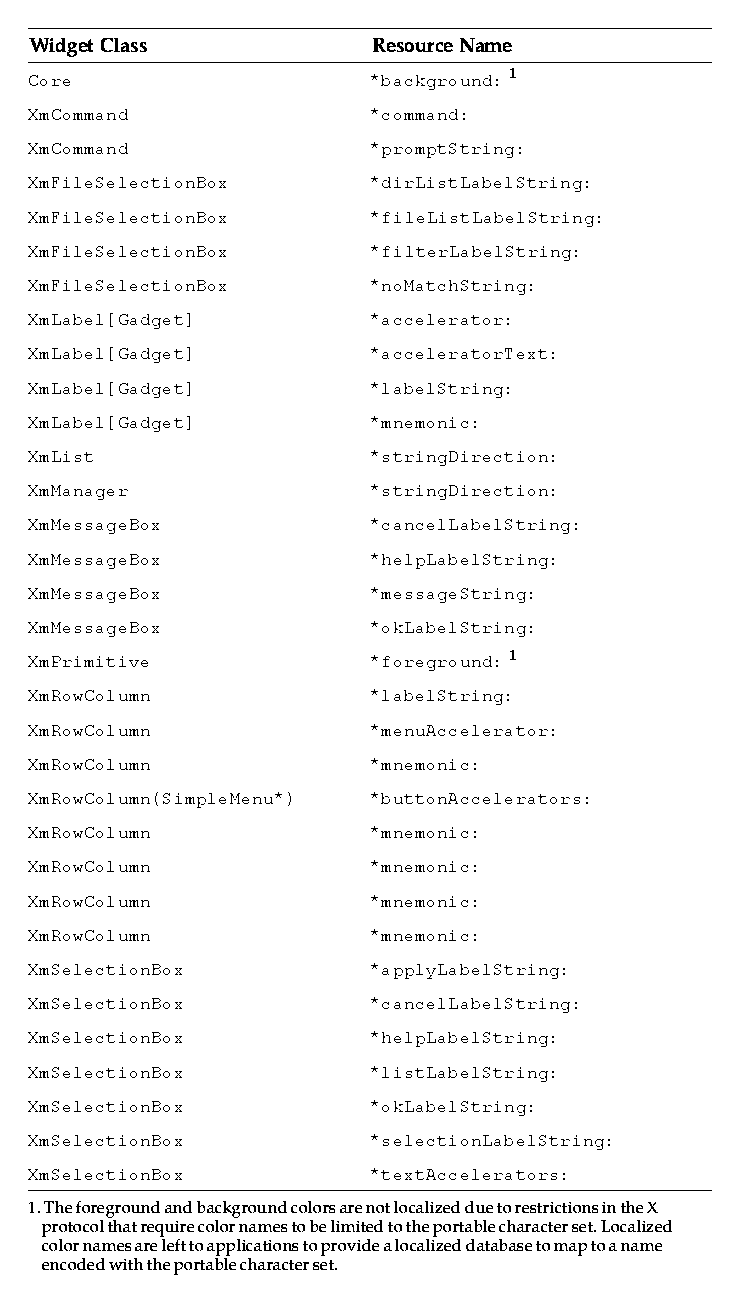Select the *filterLabelString: resource
740x1303 pixels.
[x=474, y=252]
